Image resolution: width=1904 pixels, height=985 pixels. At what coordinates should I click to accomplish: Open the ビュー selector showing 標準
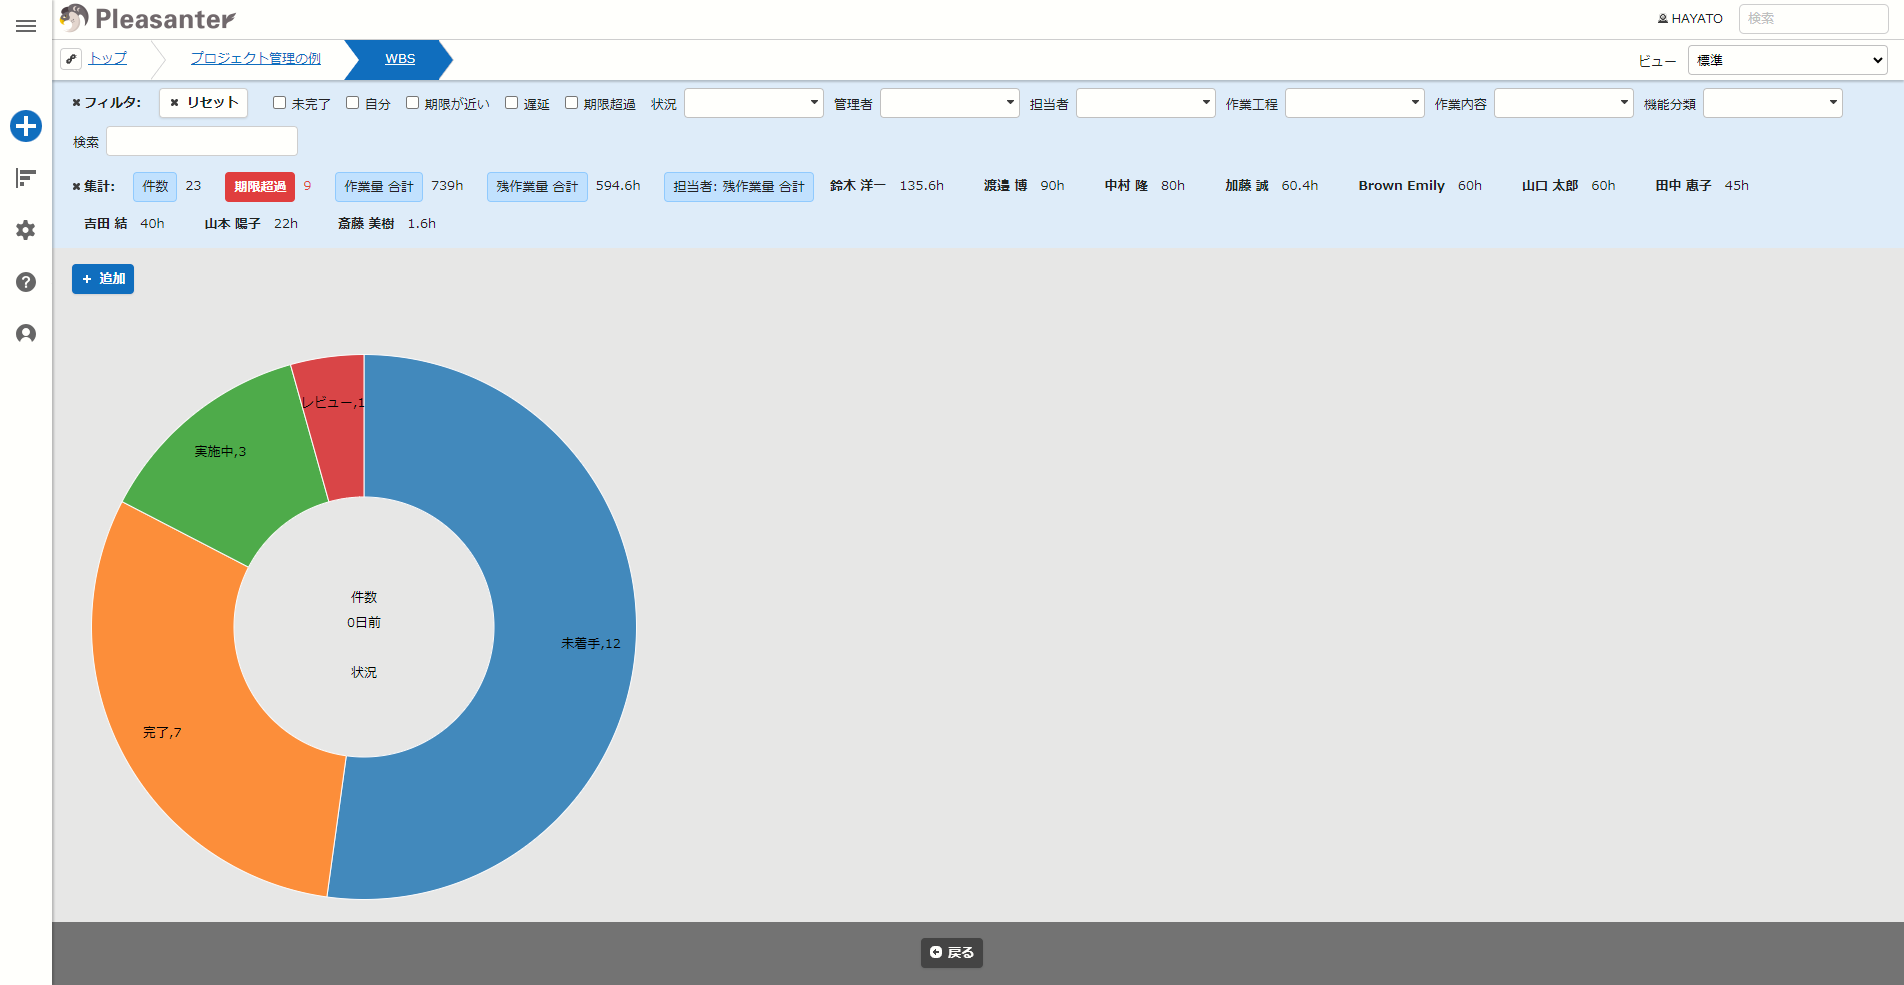(x=1788, y=60)
